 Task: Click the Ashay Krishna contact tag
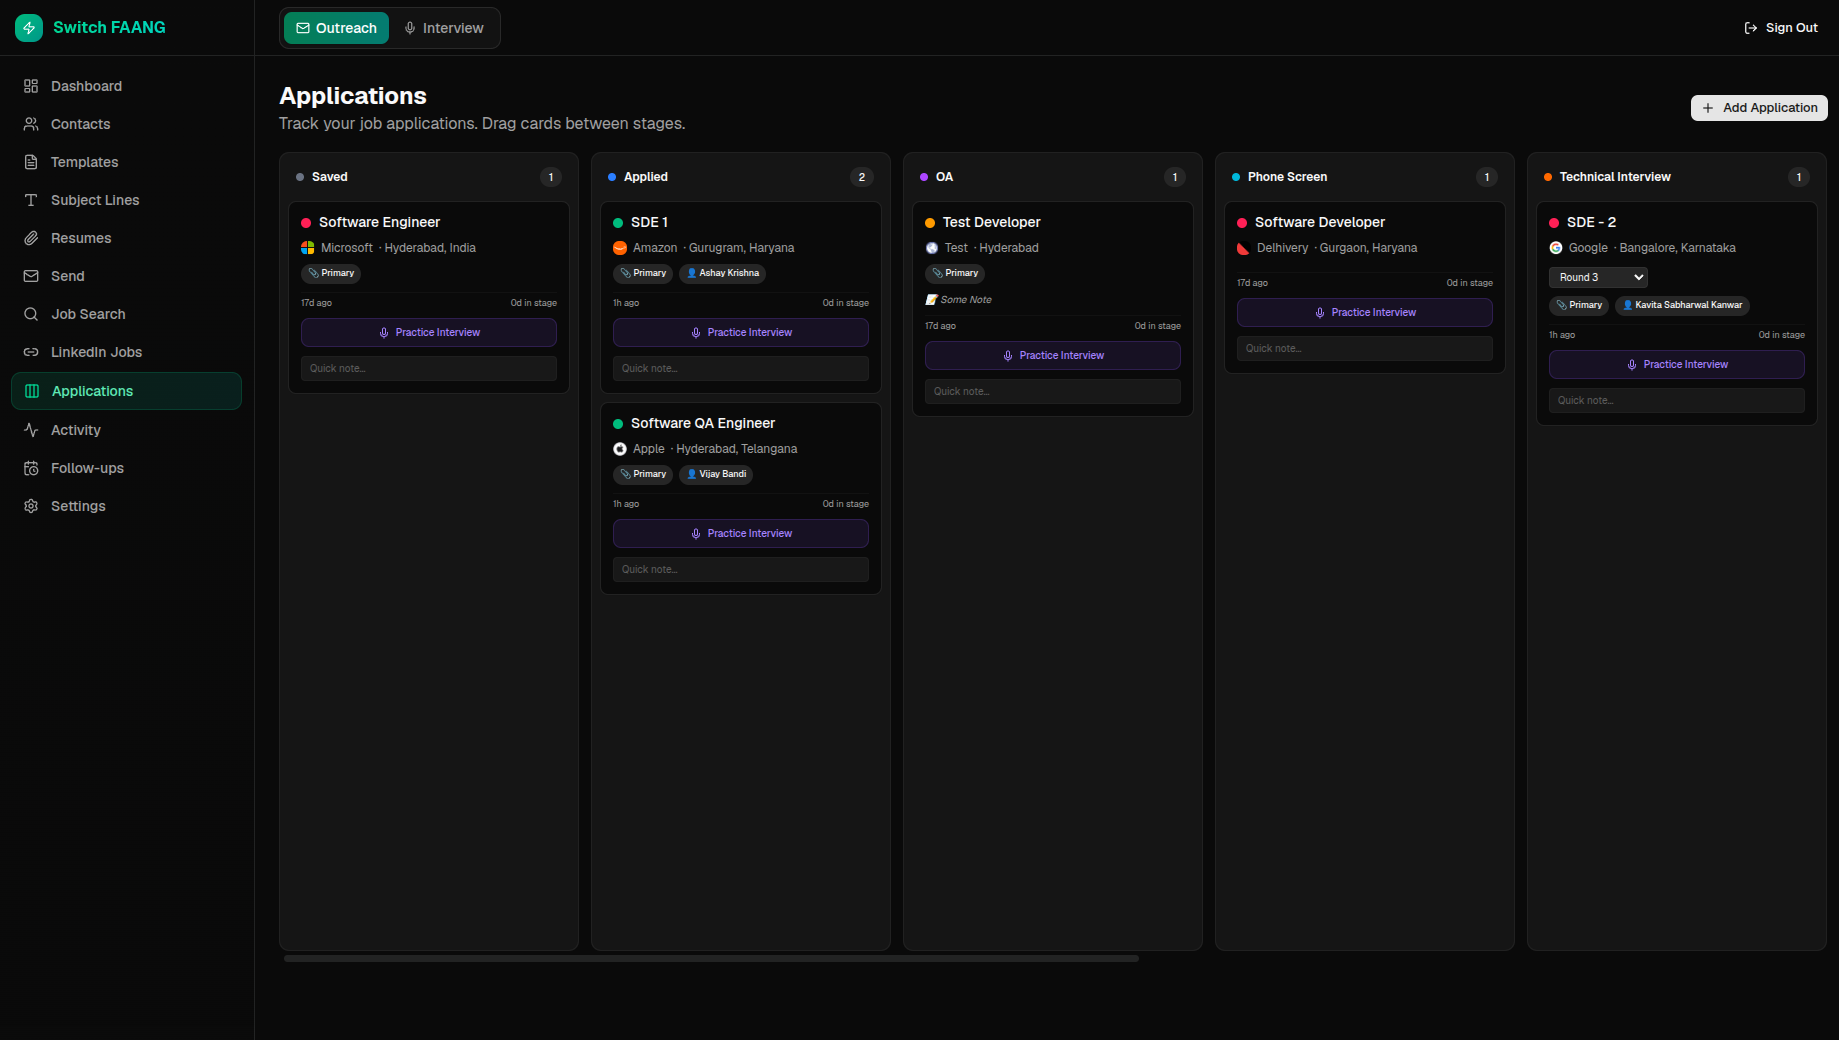pyautogui.click(x=722, y=273)
